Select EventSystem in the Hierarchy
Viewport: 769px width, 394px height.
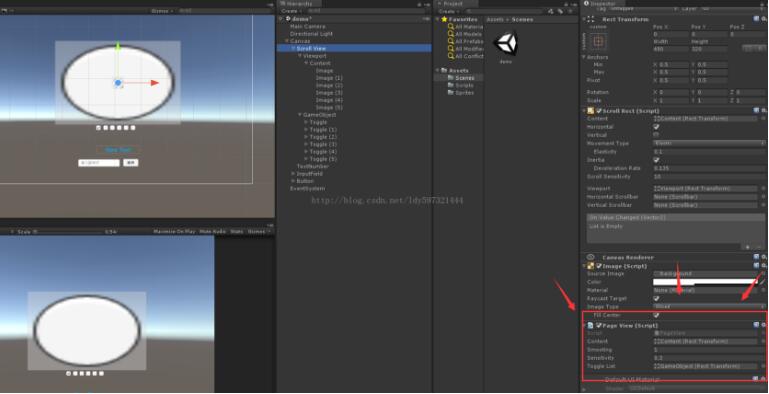tap(307, 188)
